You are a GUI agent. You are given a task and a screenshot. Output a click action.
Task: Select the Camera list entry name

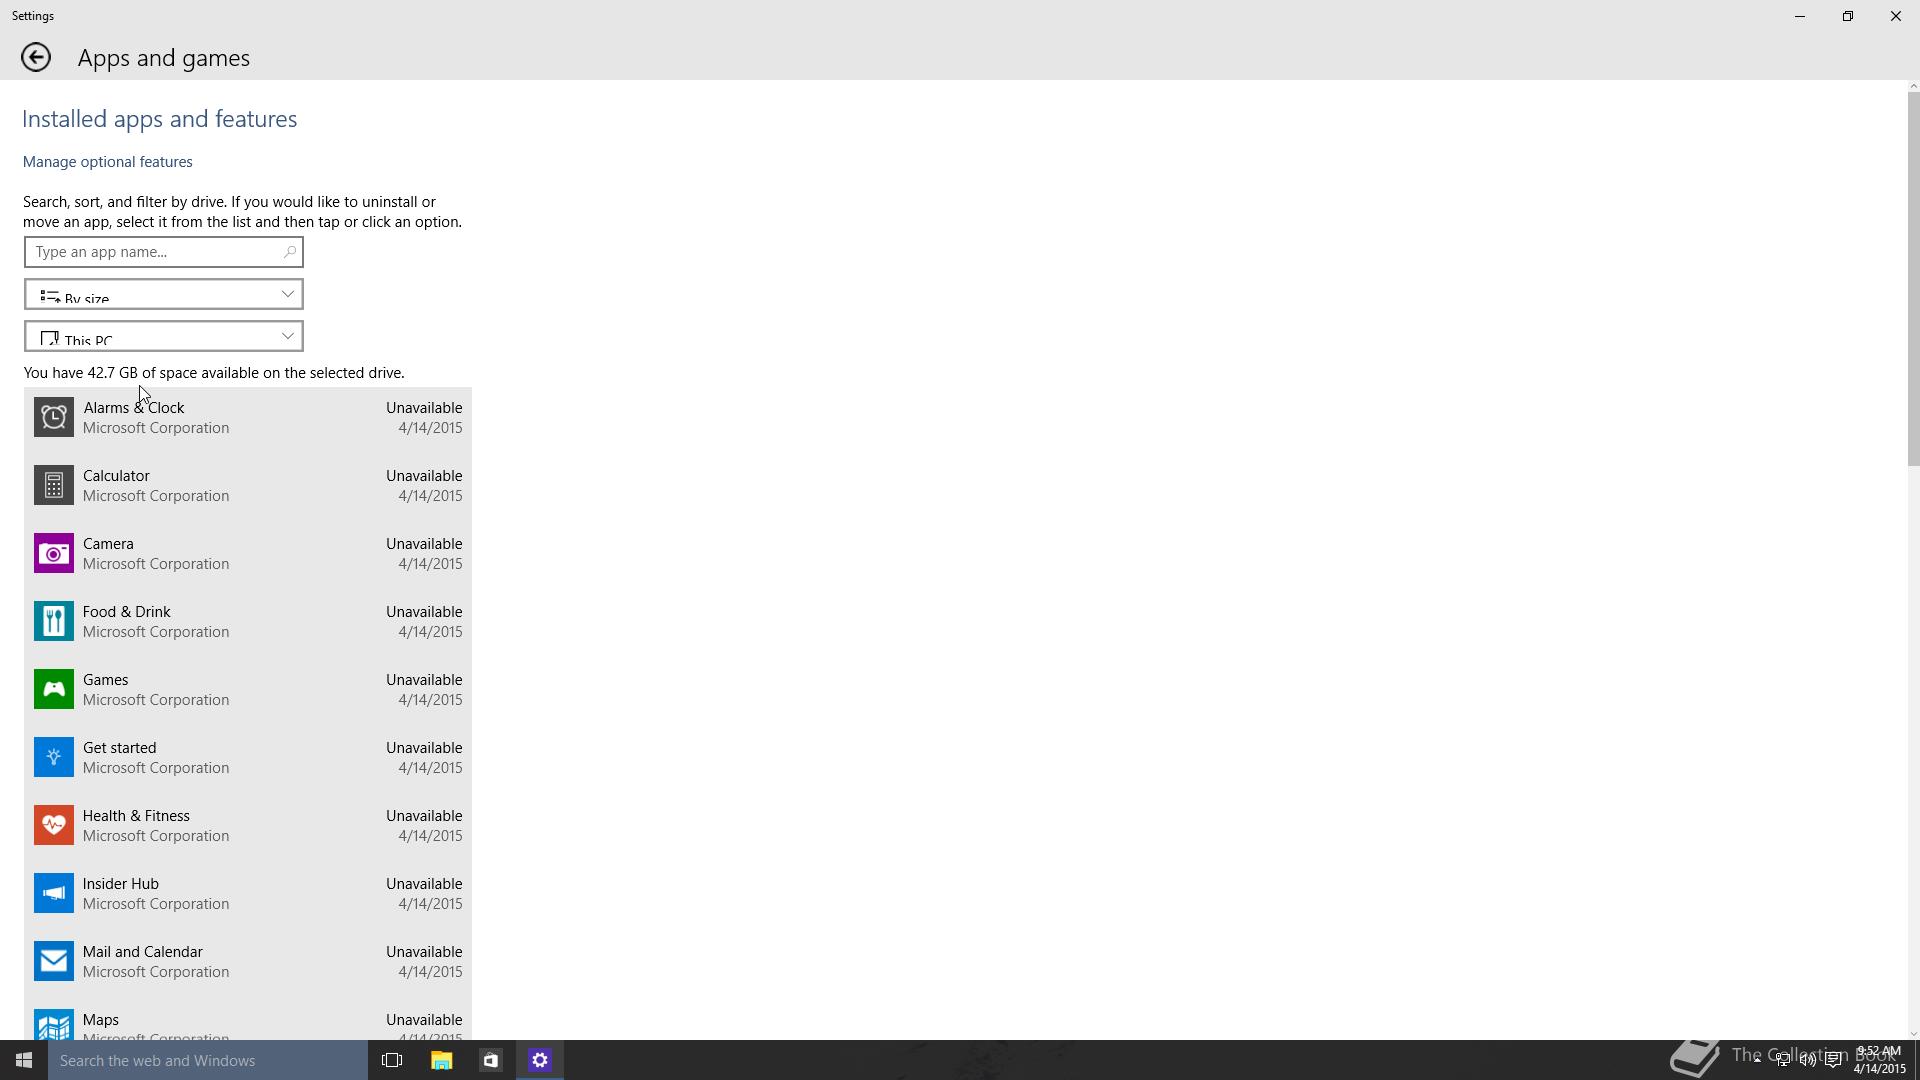point(108,544)
